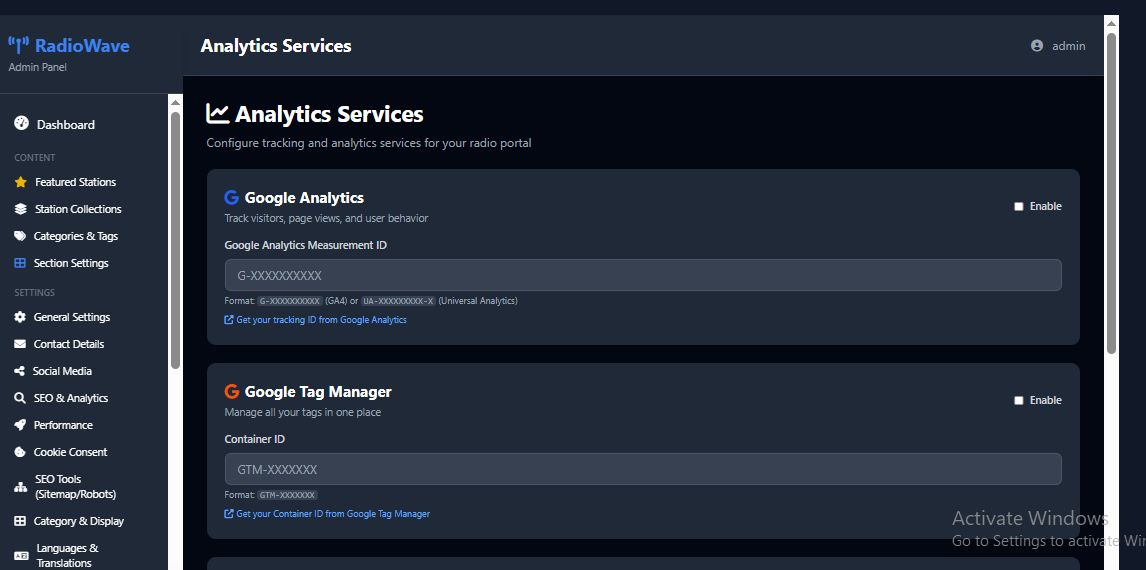Enable the Google Tag Manager checkbox
The image size is (1146, 570).
pos(1019,400)
